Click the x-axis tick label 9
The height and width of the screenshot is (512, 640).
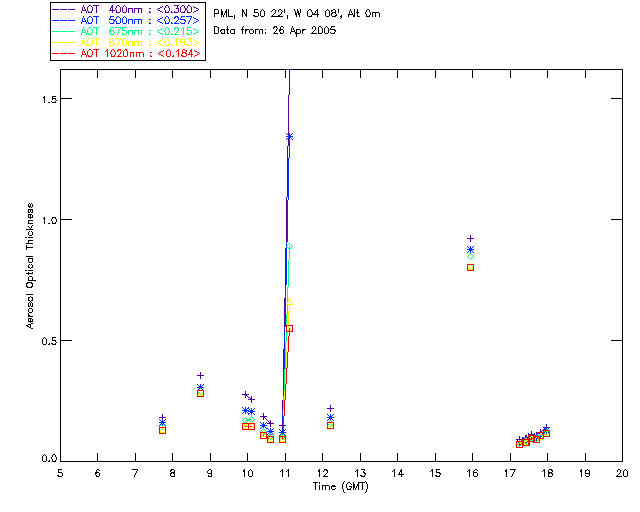click(x=210, y=473)
